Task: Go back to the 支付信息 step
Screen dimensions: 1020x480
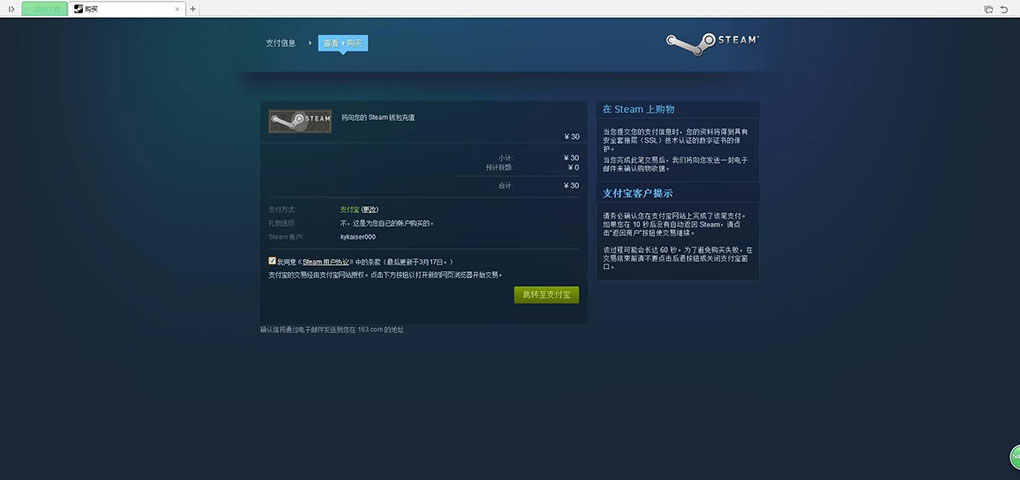Action: [280, 43]
